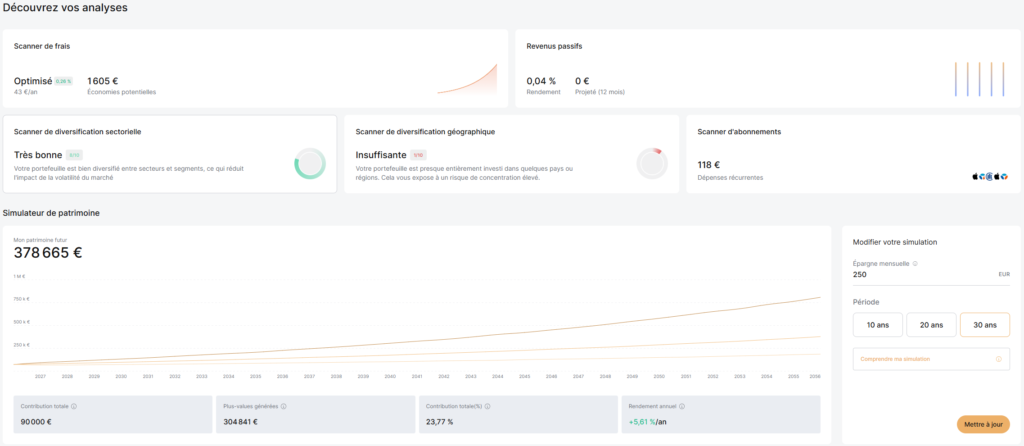Viewport: 1024px width, 446px height.
Task: Click the green sector diversification donut chart
Action: tap(309, 164)
